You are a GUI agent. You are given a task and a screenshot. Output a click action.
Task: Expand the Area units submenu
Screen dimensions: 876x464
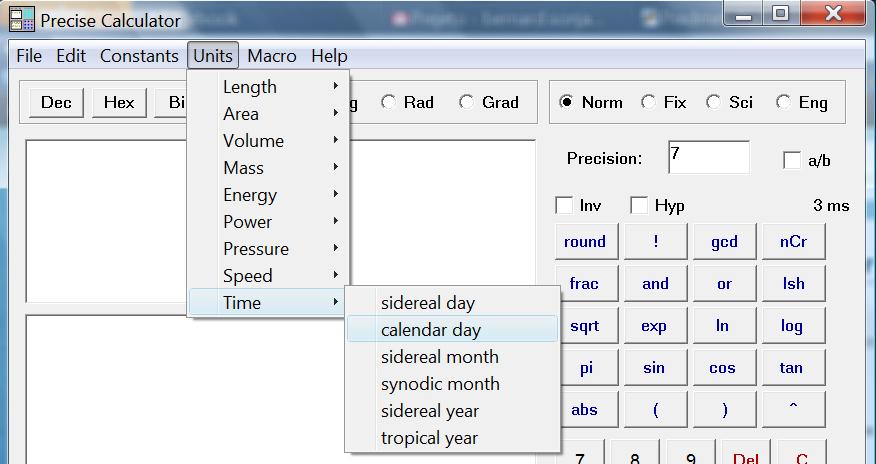click(x=268, y=114)
